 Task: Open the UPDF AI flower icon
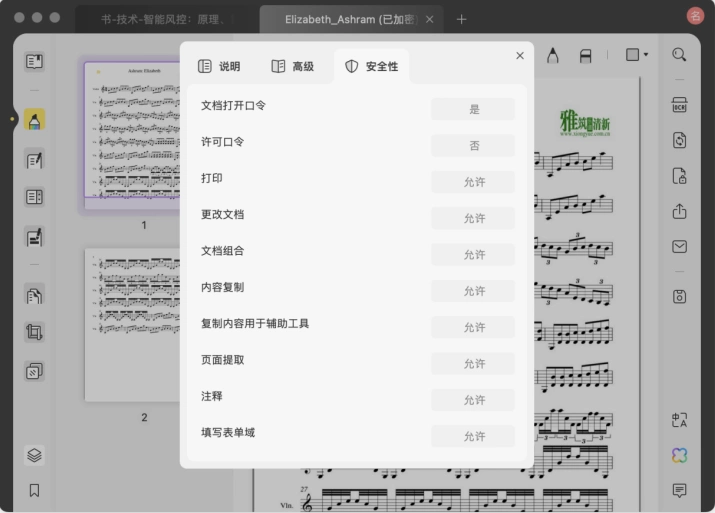tap(679, 455)
